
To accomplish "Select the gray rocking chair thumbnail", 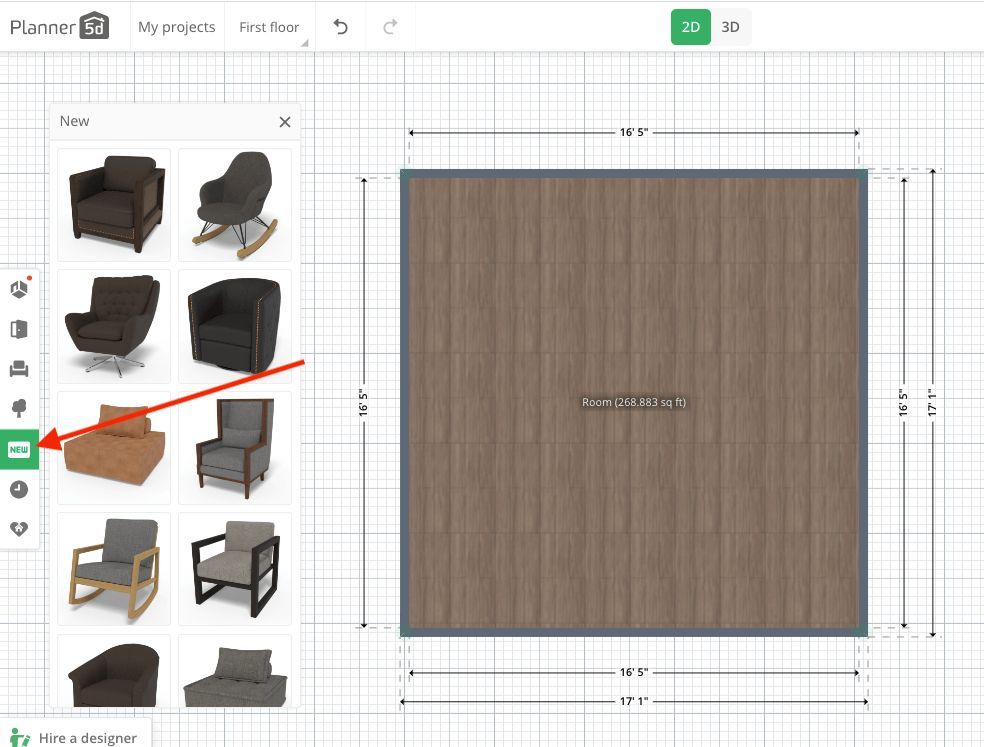I will click(235, 205).
